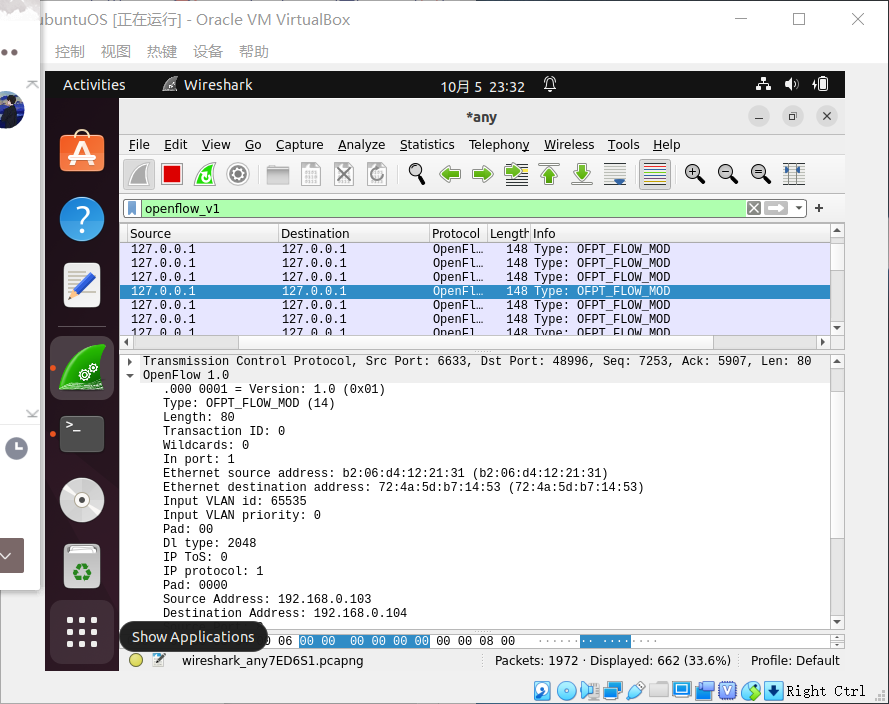
Task: Jump to the first packet
Action: coord(549,174)
